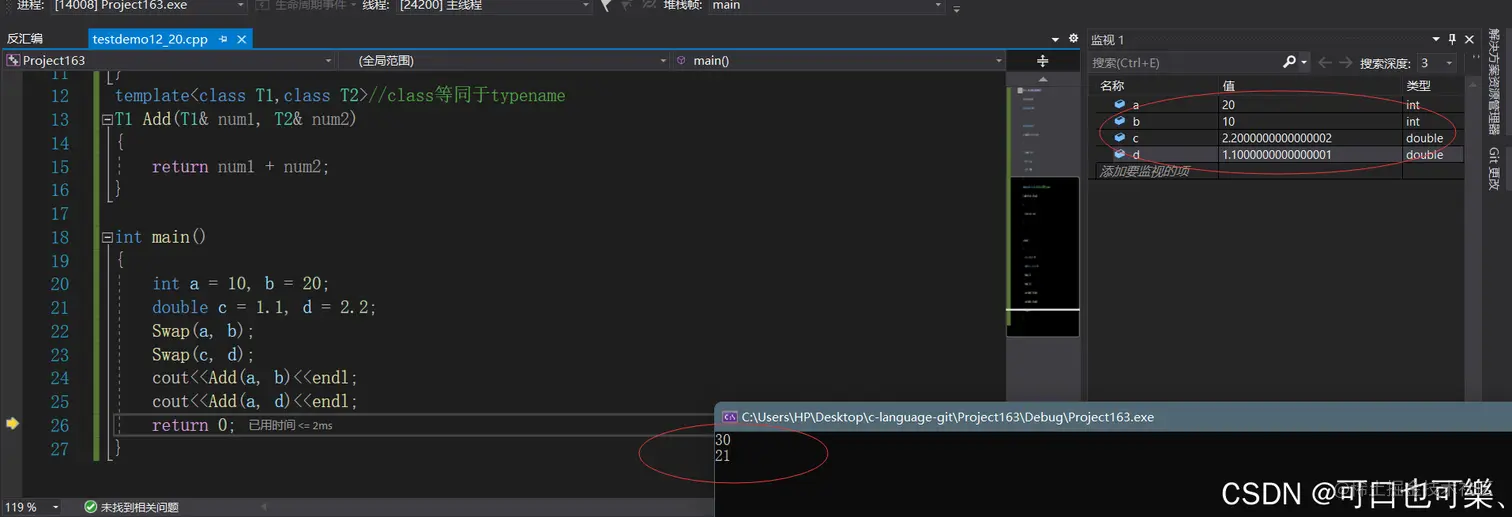1512x517 pixels.
Task: Click the 未找到相关问题 status indicator
Action: click(x=131, y=507)
